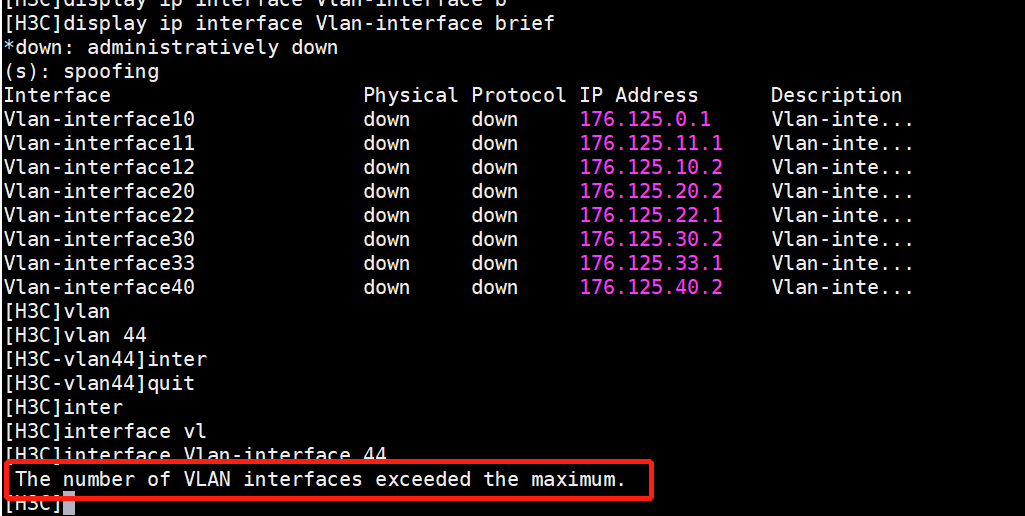Click the VLAN interfaces exceeded maximum error
Screen dimensions: 1025x516
(320, 480)
